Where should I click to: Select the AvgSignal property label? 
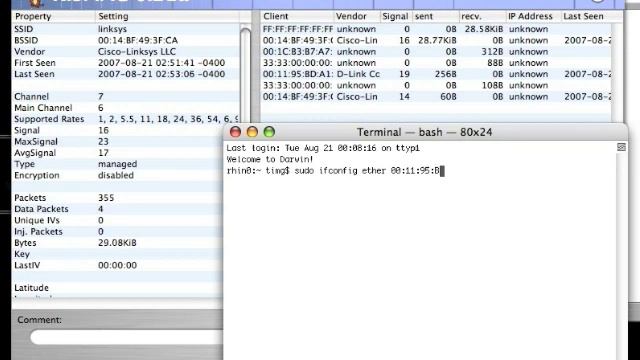(x=35, y=153)
